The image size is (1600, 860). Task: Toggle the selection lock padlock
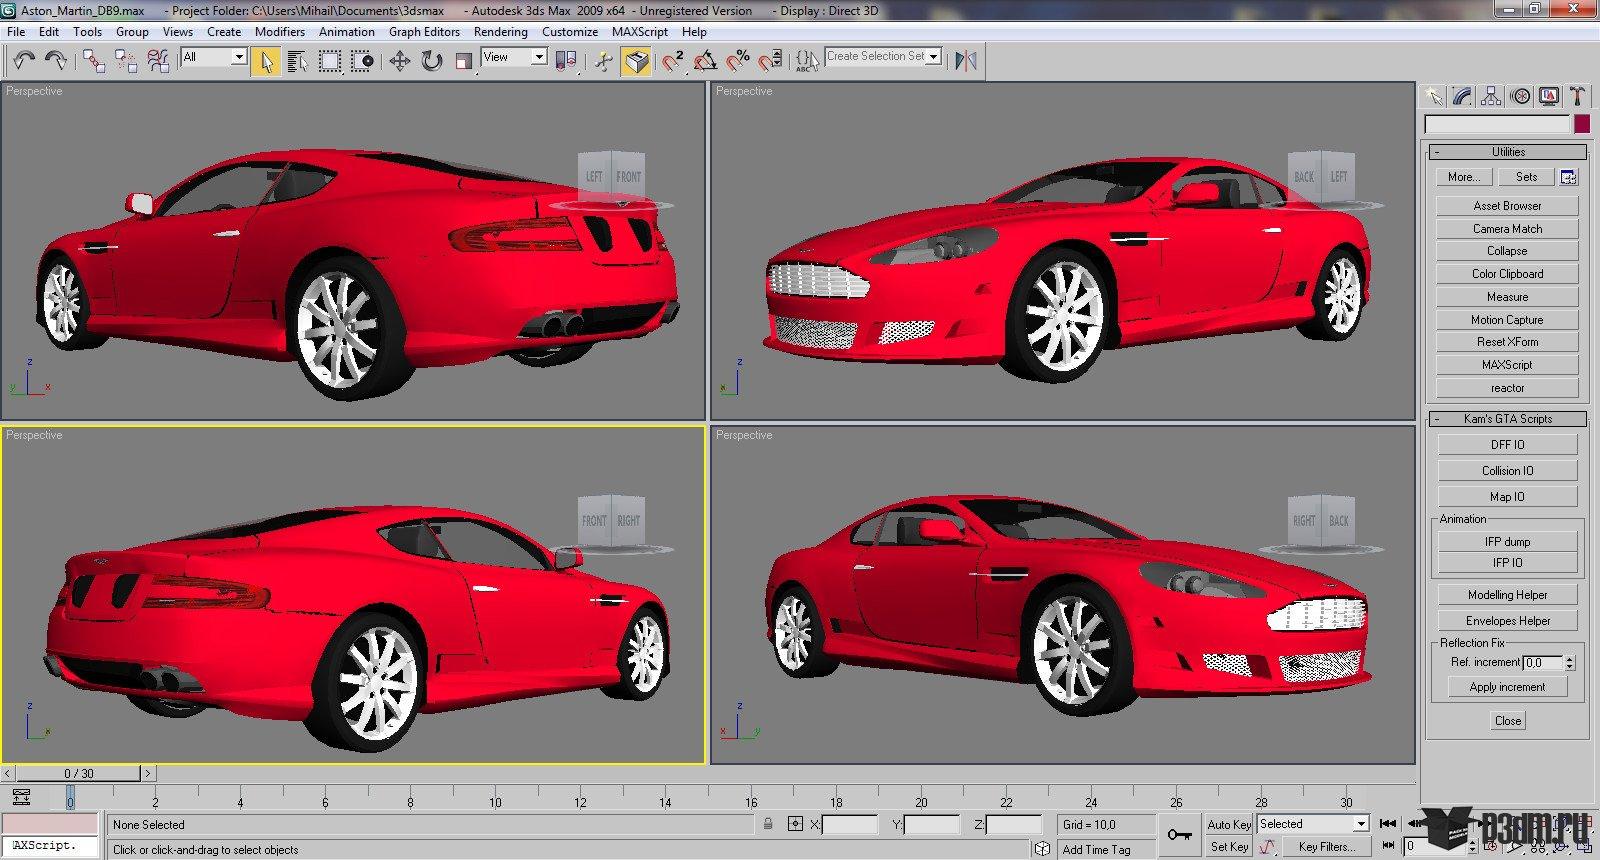(x=768, y=824)
